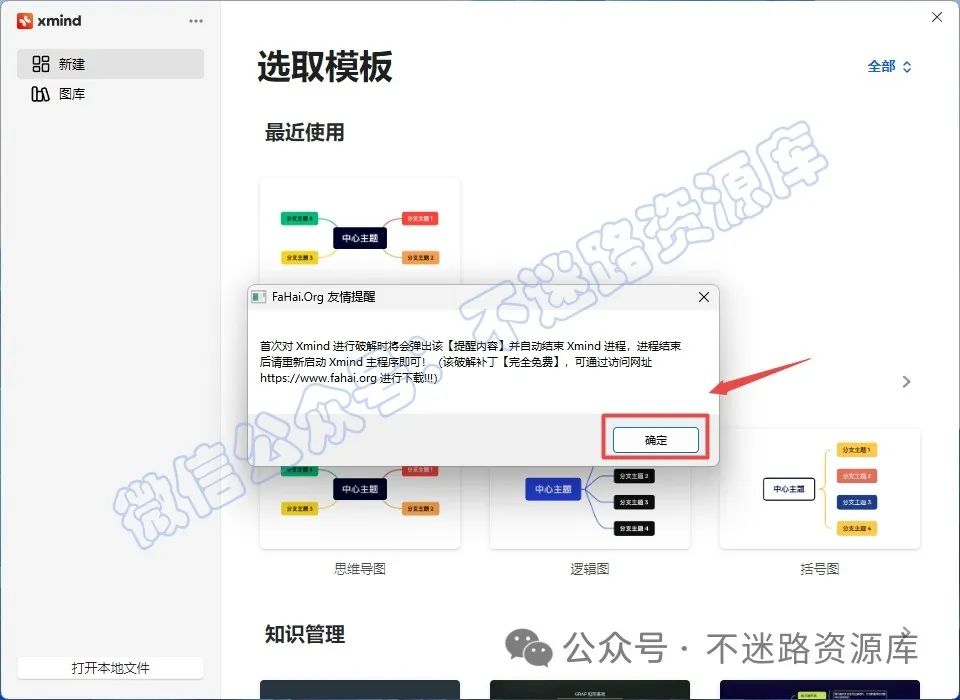Open second 知识管理 template thumbnail

(590, 690)
